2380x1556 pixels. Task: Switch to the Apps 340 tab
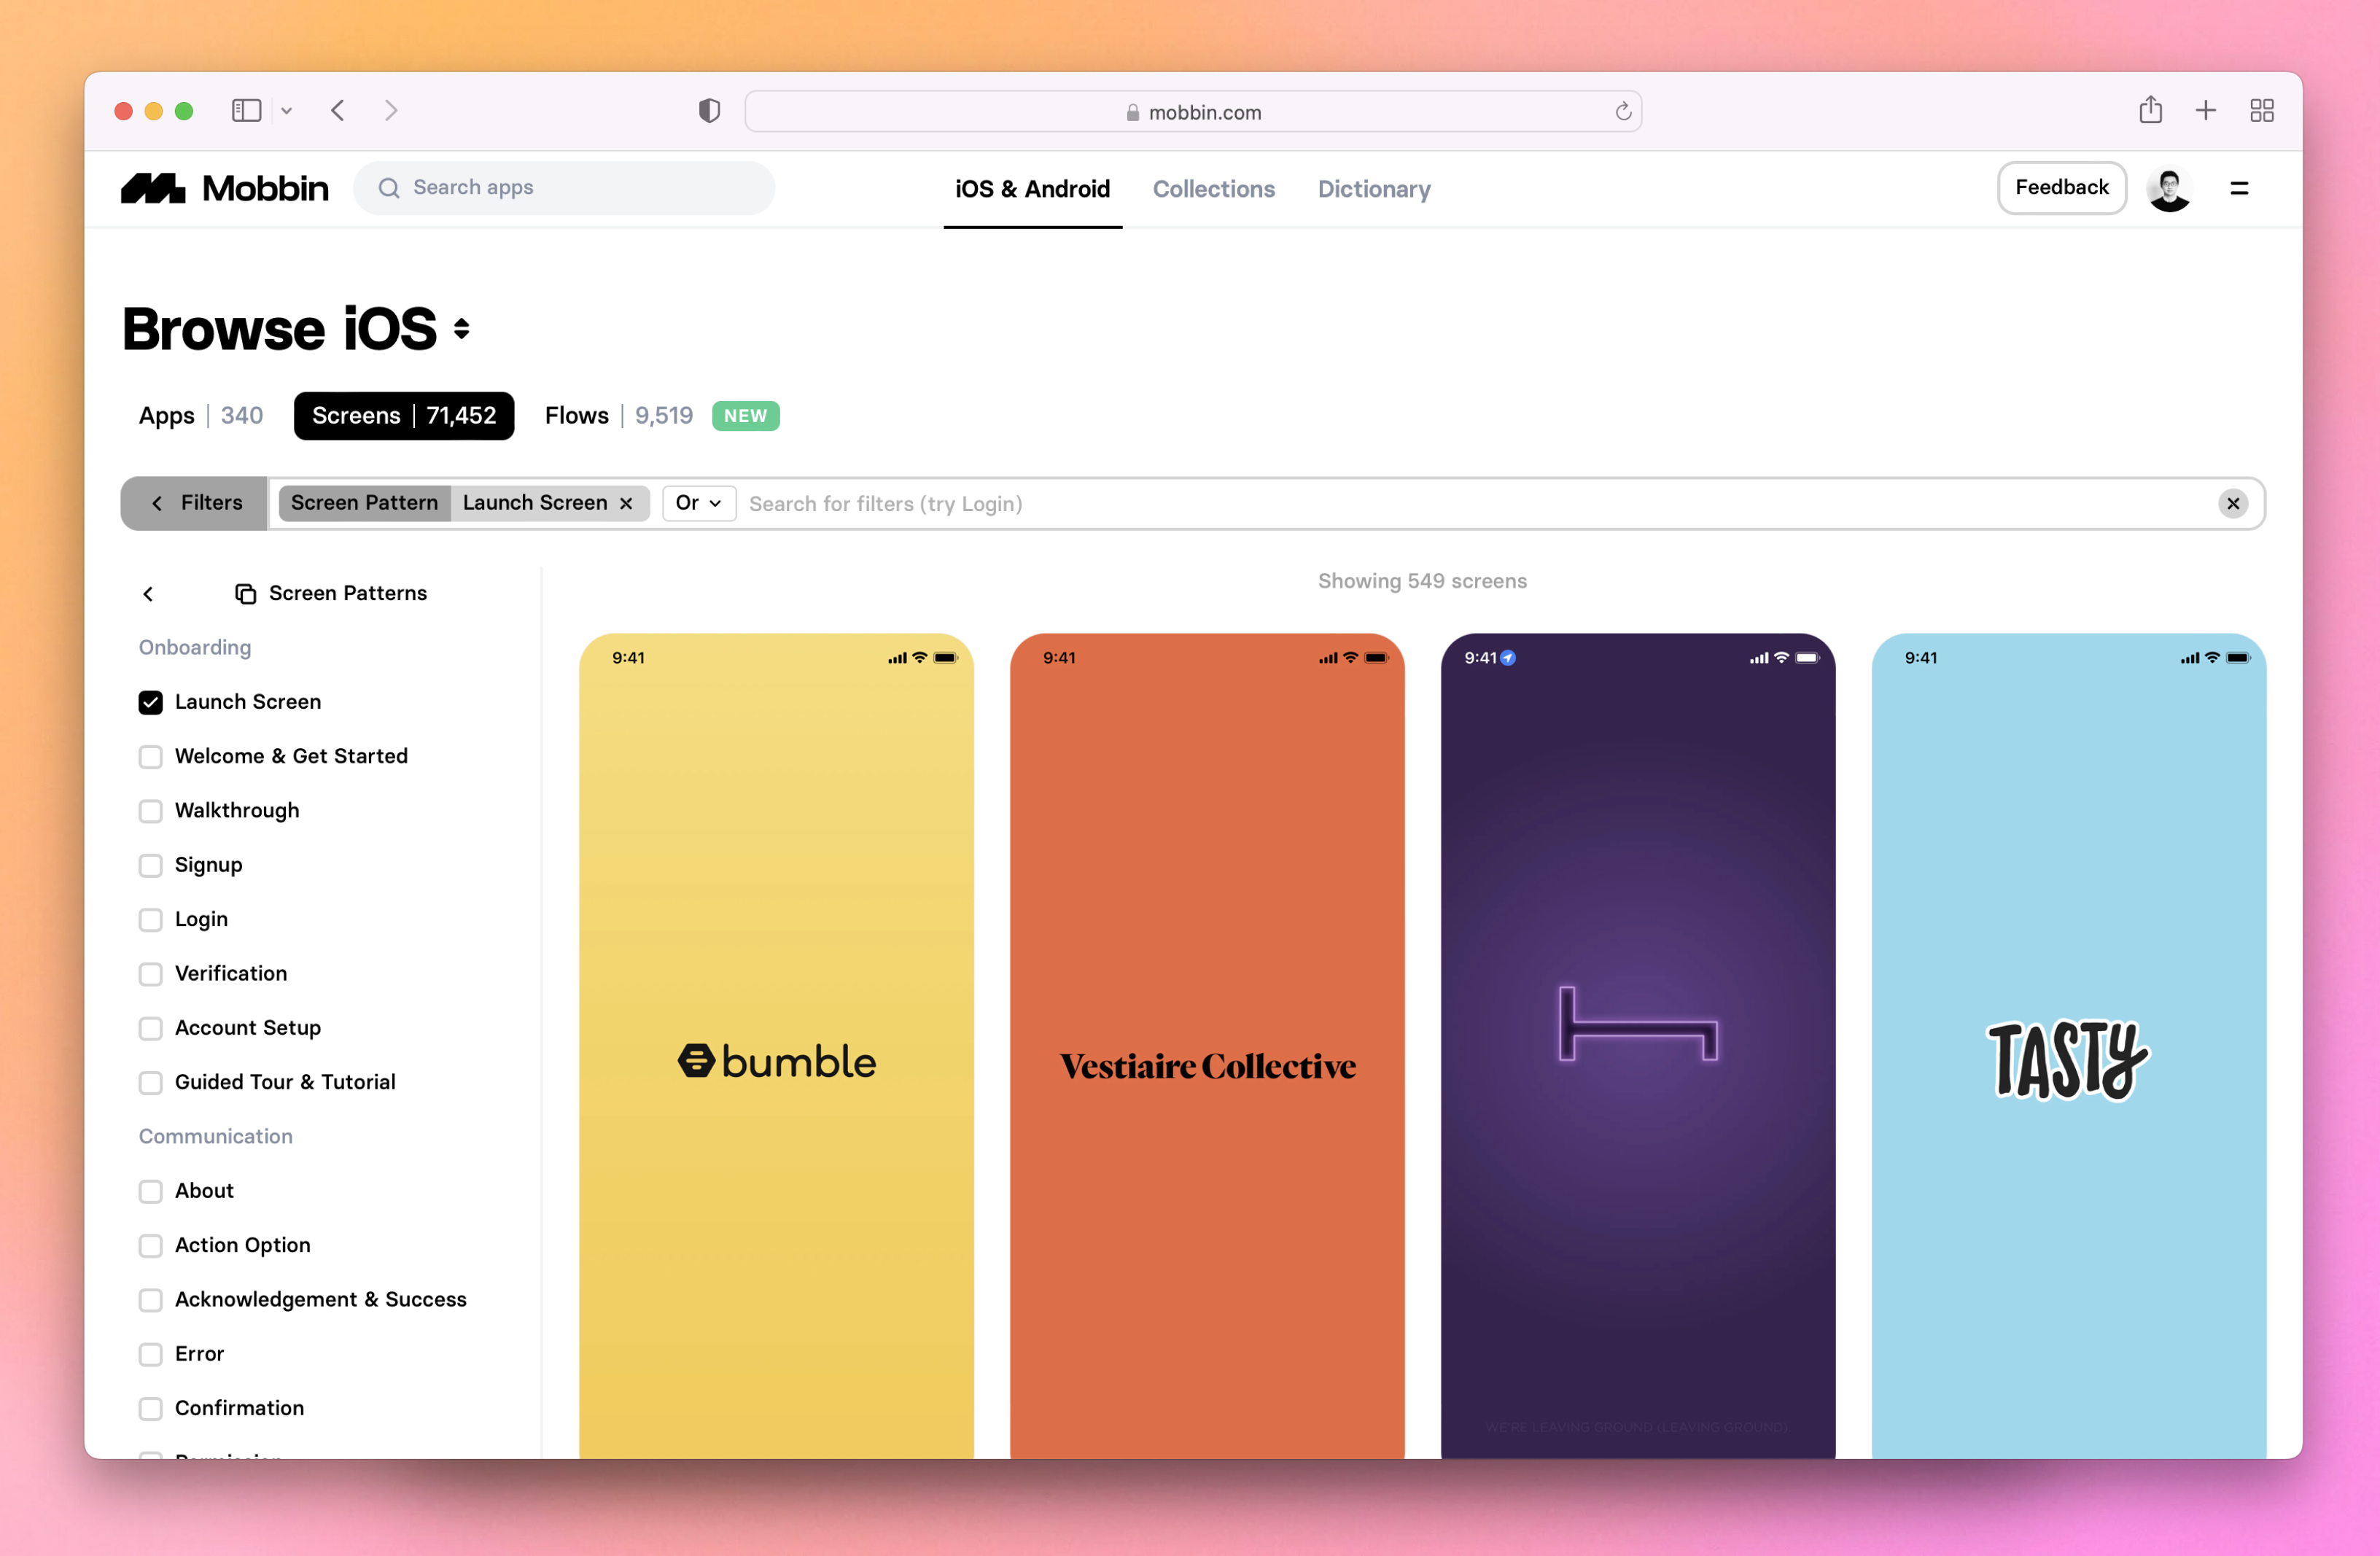pos(200,415)
